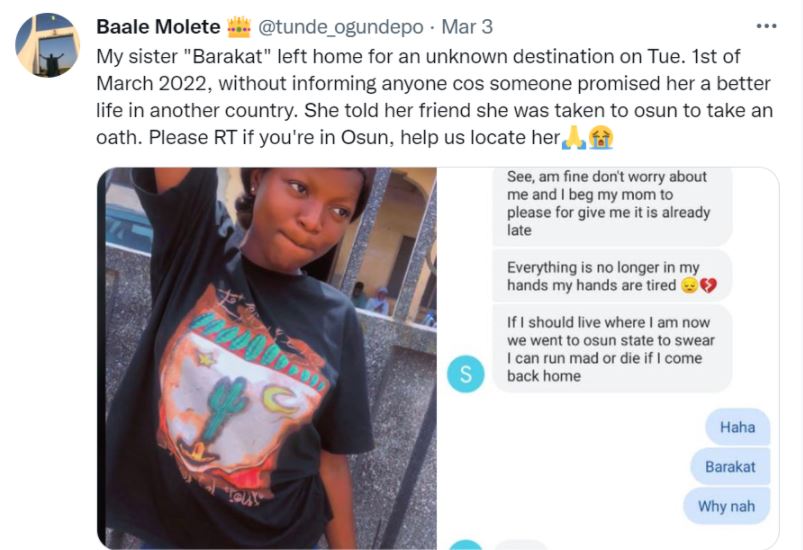Click the praying hands emoji in tweet
The image size is (803, 550).
[573, 139]
